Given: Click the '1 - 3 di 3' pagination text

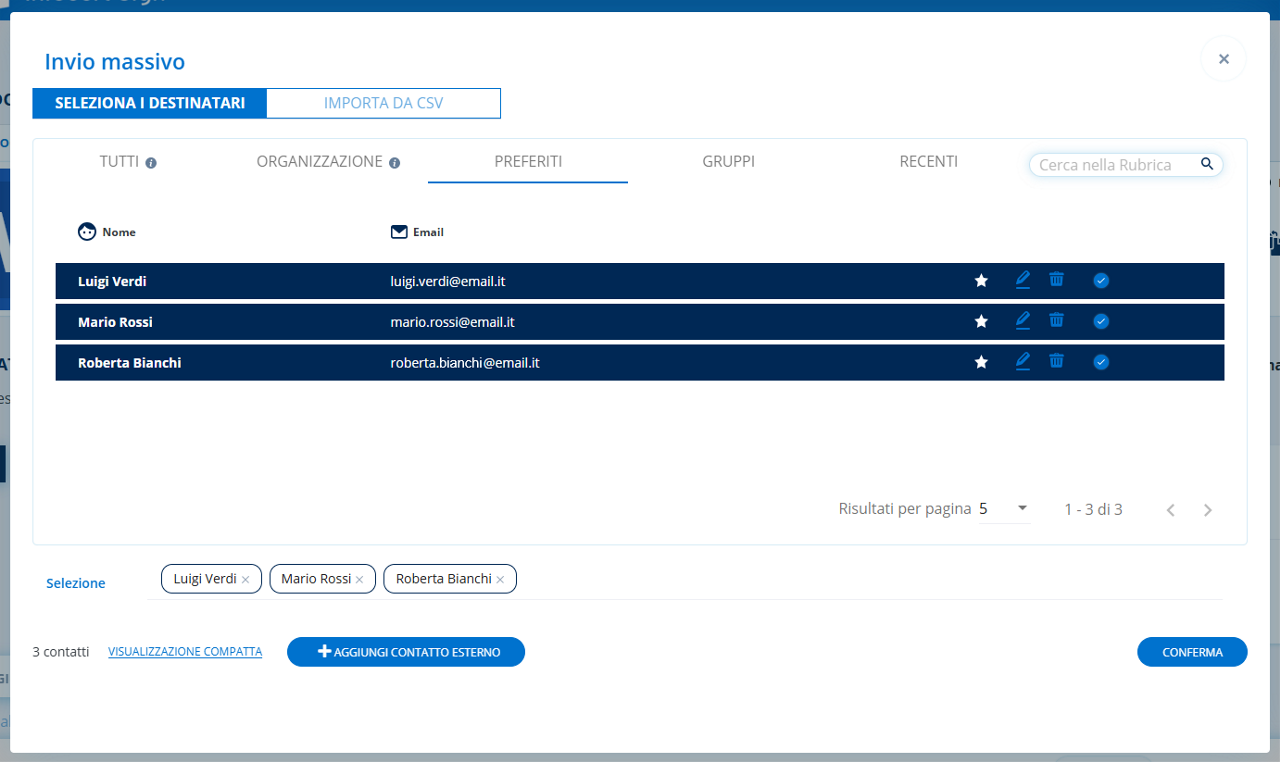Looking at the screenshot, I should pos(1093,509).
